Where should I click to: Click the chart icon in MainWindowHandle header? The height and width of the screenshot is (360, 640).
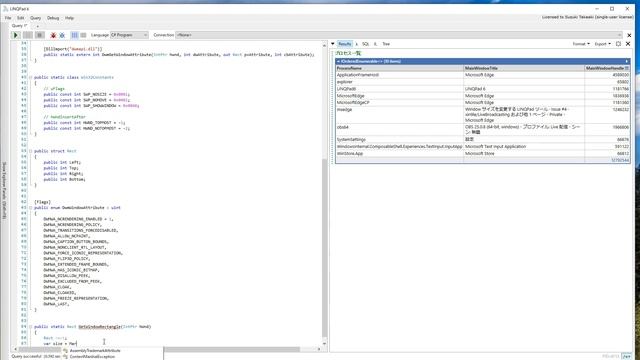pos(627,68)
